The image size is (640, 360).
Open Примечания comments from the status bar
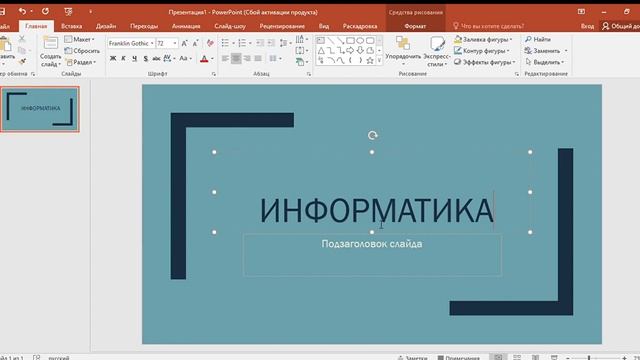(x=458, y=358)
